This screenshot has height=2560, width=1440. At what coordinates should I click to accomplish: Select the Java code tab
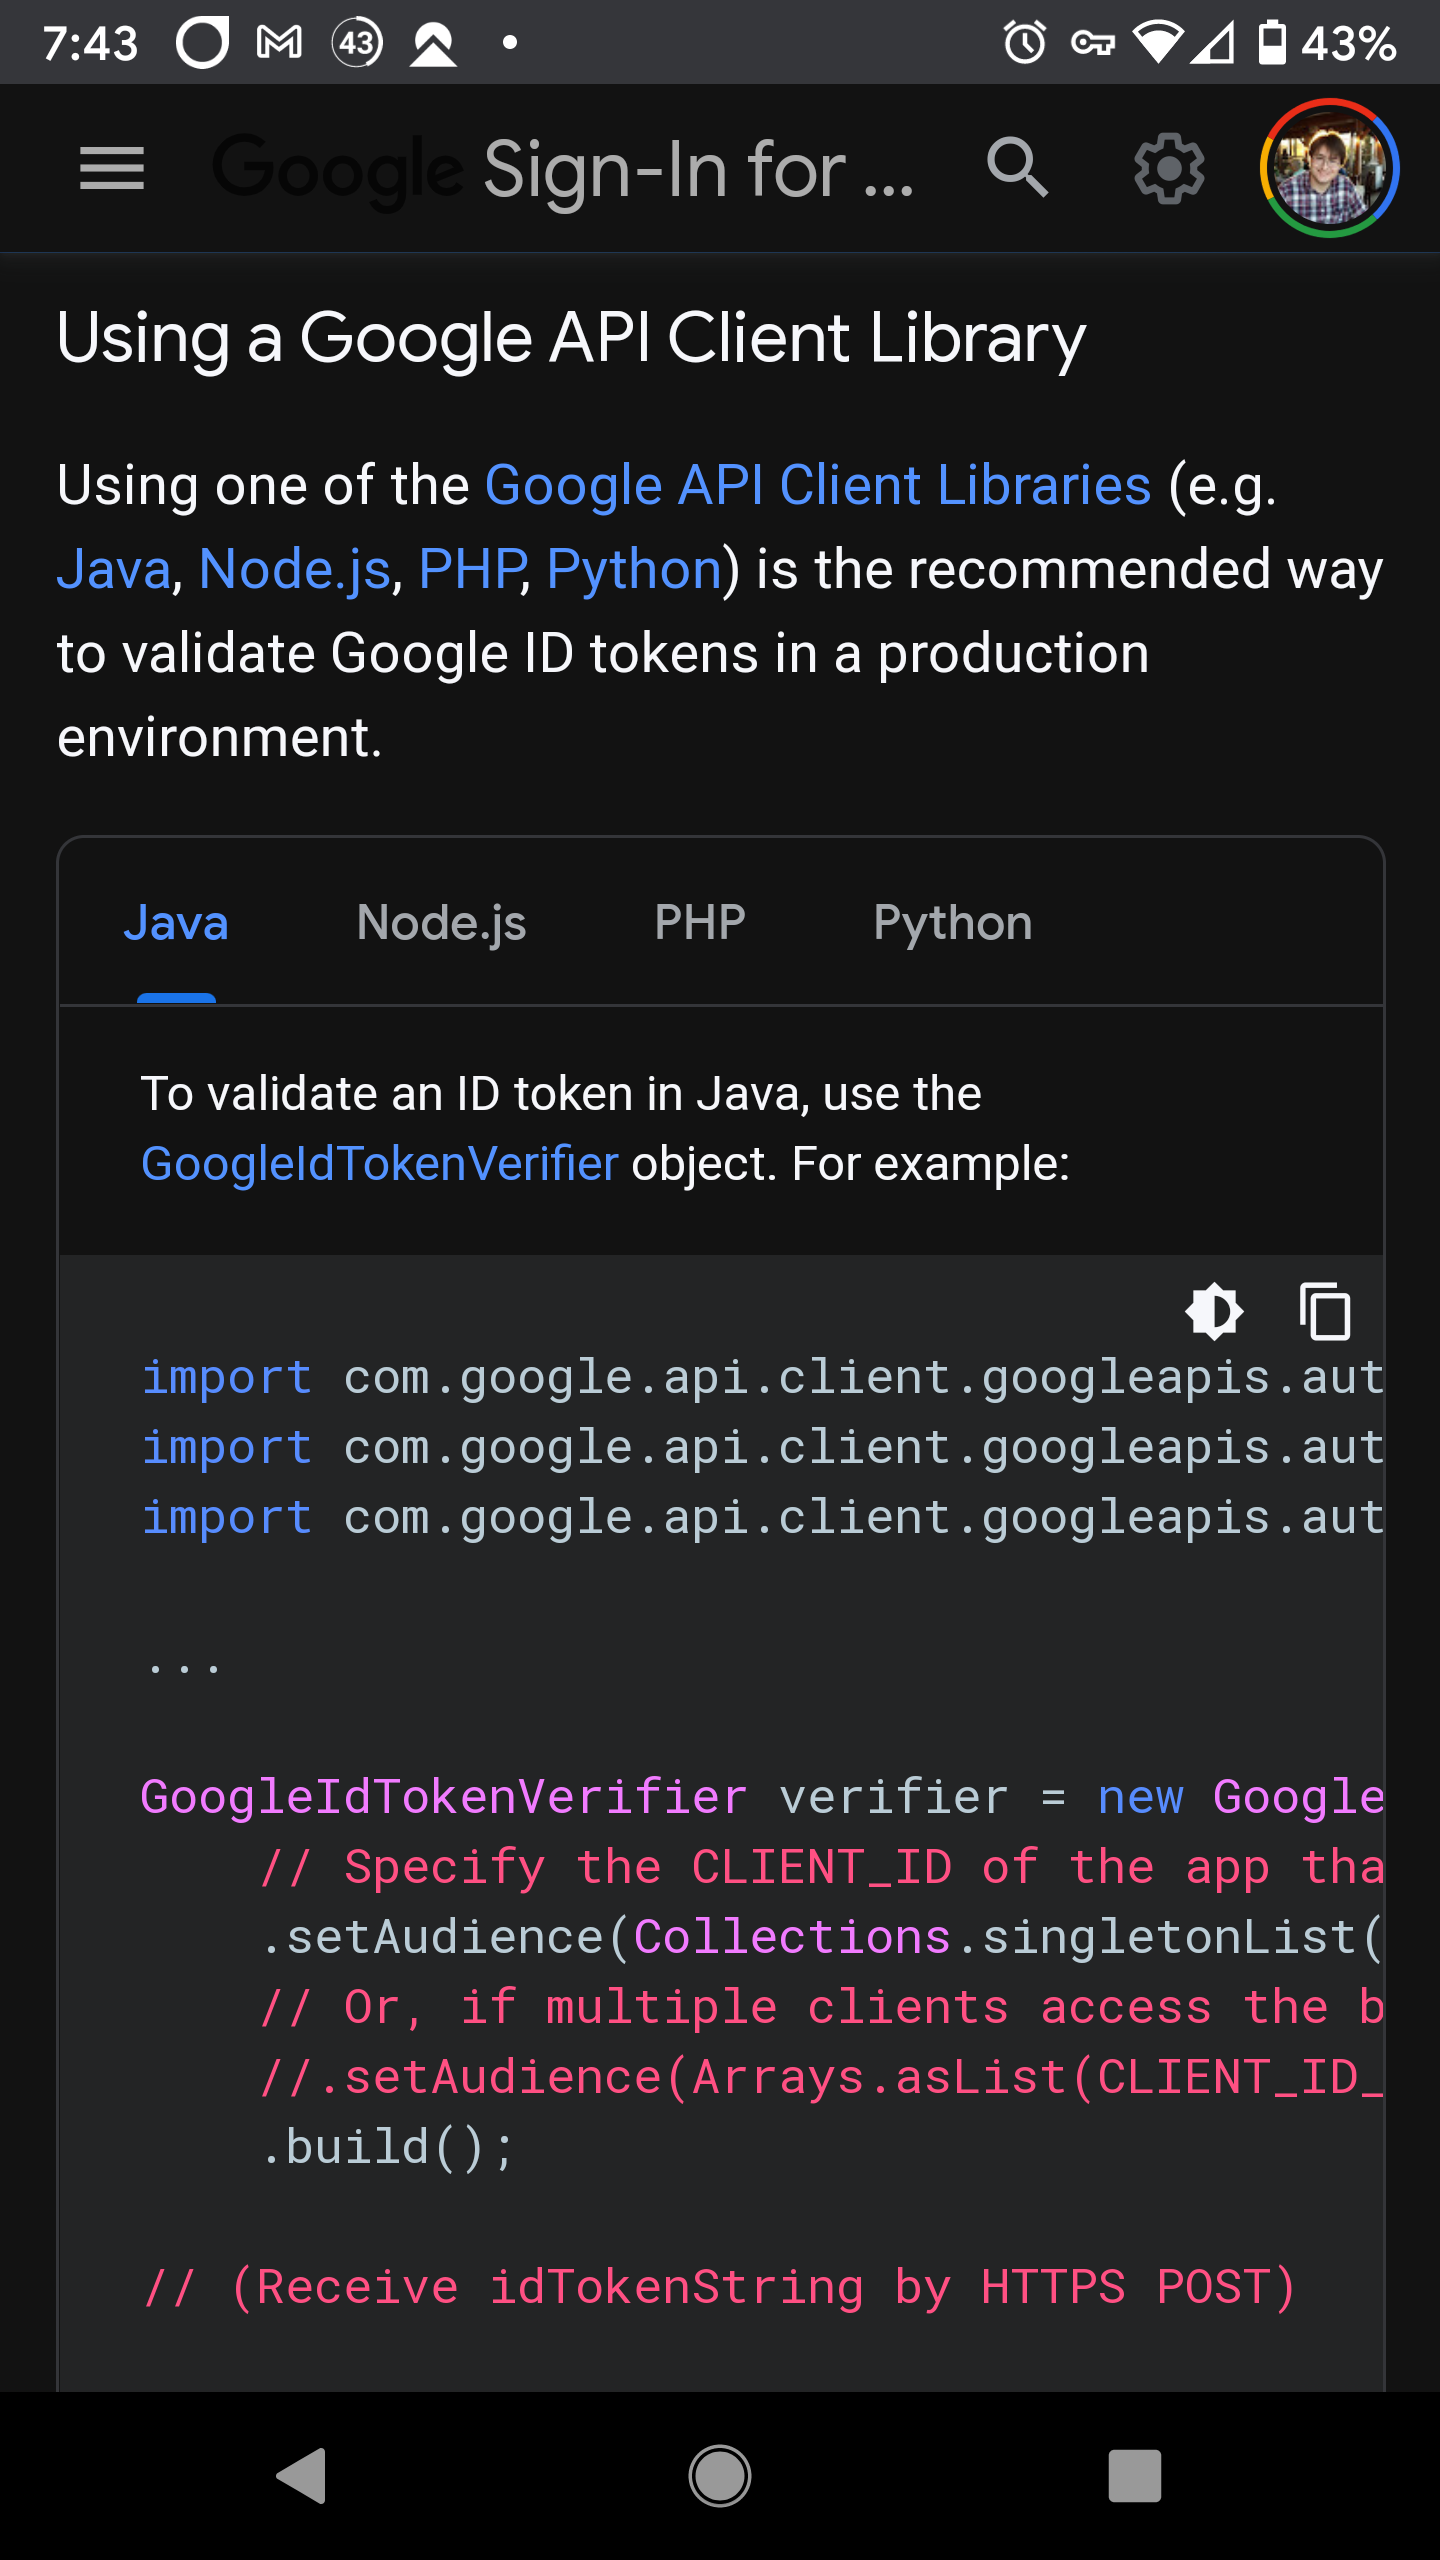point(176,922)
